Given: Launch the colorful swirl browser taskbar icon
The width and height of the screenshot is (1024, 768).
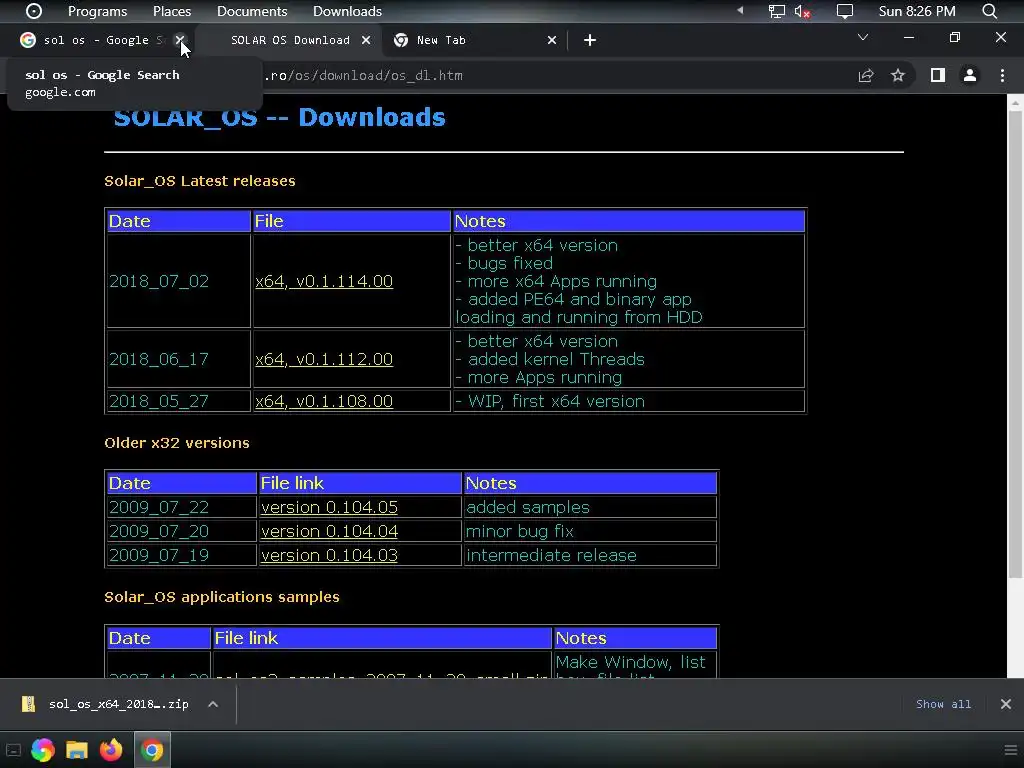Looking at the screenshot, I should coord(43,750).
